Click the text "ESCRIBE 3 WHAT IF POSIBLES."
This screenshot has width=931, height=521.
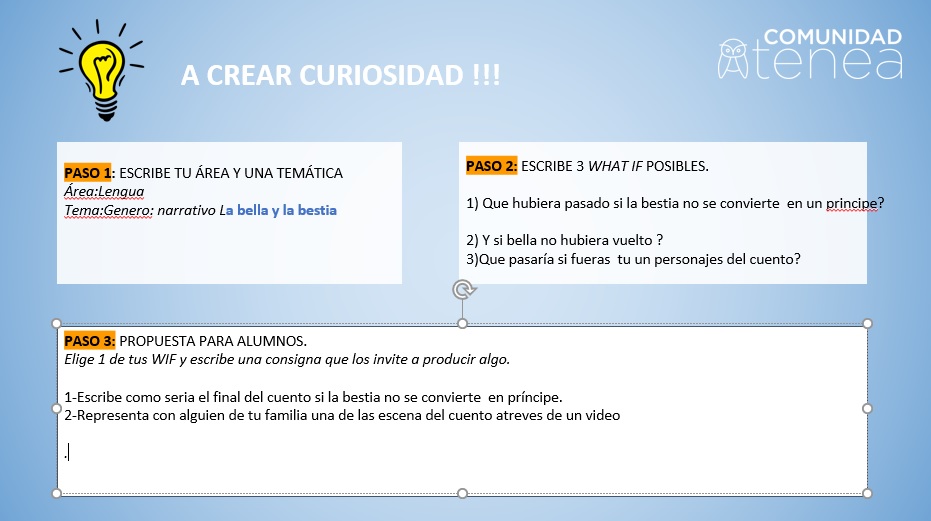615,166
